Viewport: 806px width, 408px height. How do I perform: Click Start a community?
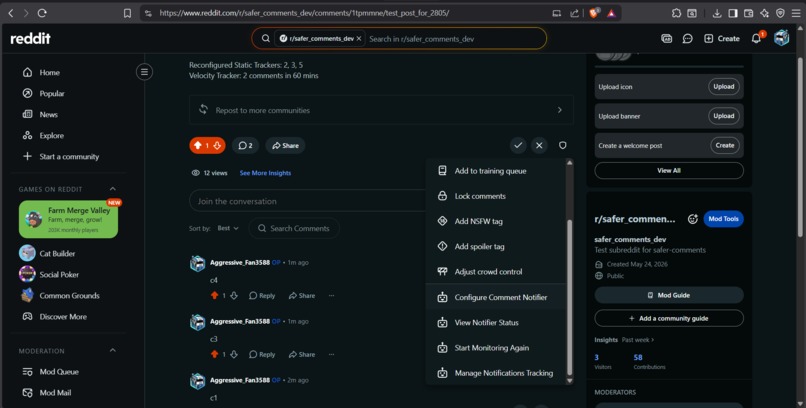click(x=67, y=157)
